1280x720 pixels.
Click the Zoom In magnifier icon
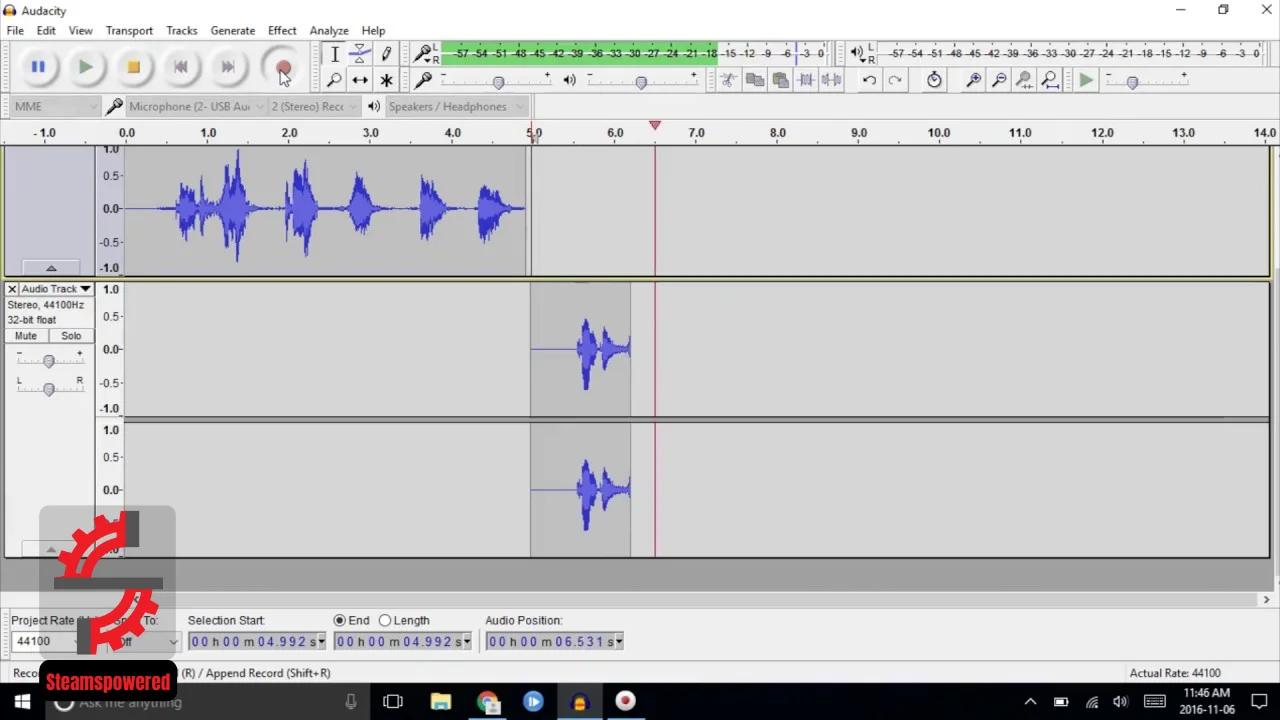tap(973, 80)
